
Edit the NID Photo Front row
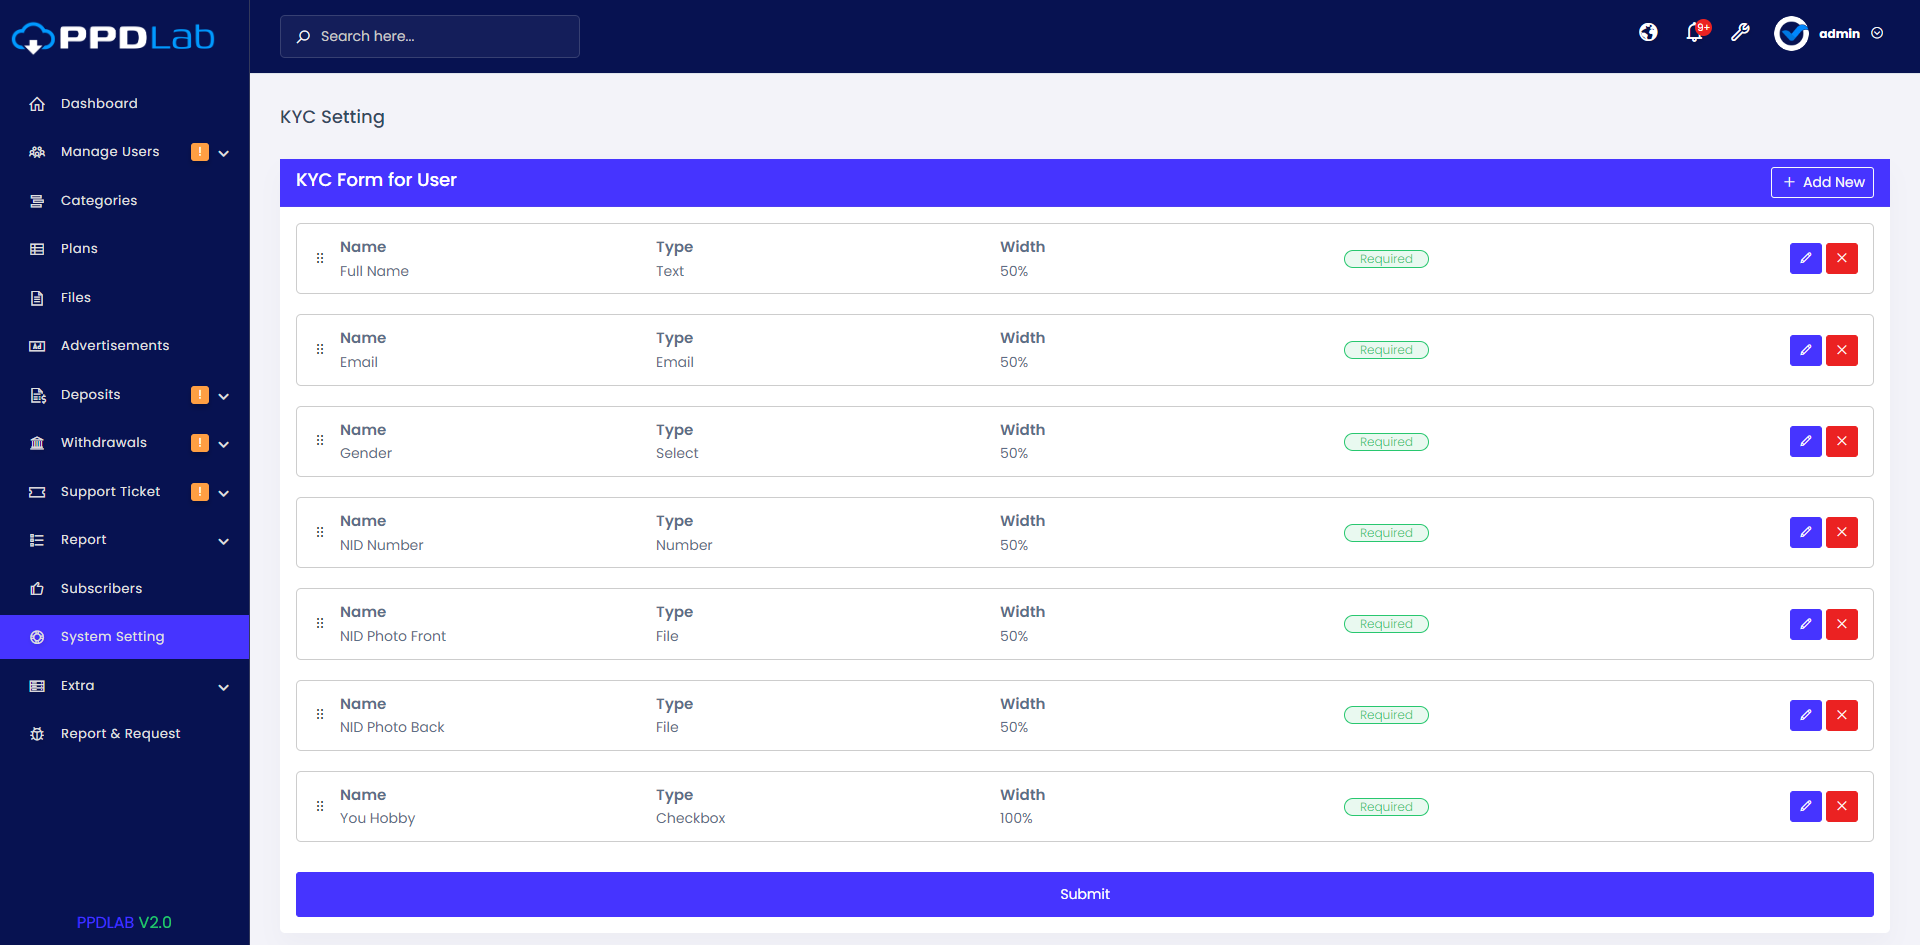1805,624
